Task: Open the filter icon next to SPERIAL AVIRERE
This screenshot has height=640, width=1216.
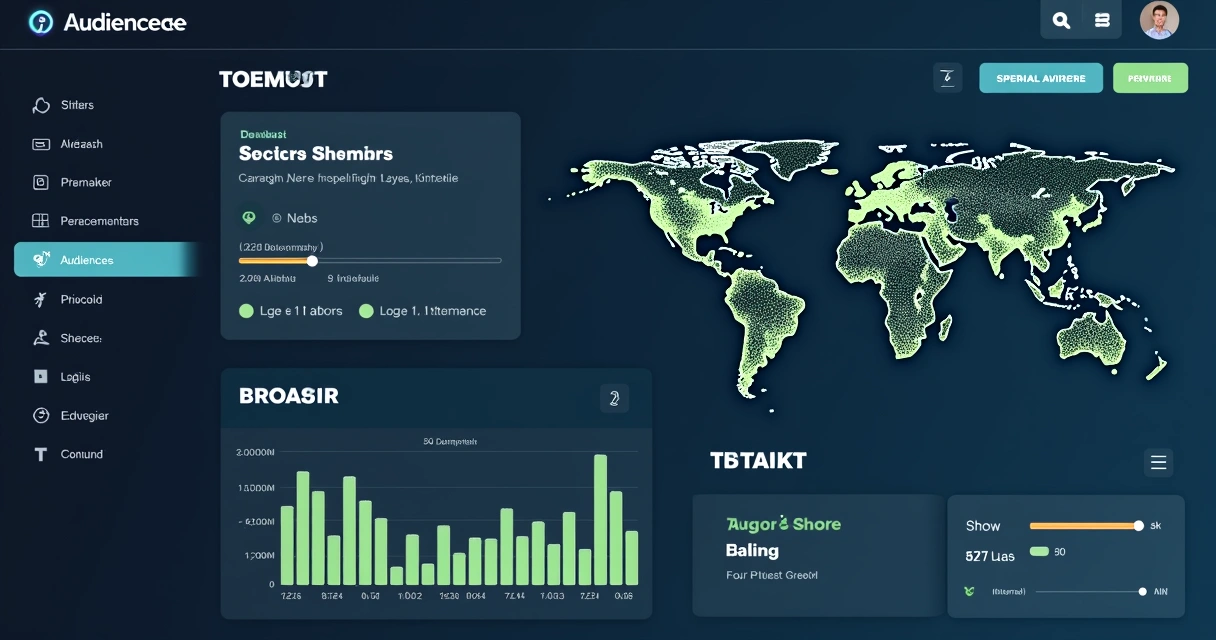Action: coord(947,77)
